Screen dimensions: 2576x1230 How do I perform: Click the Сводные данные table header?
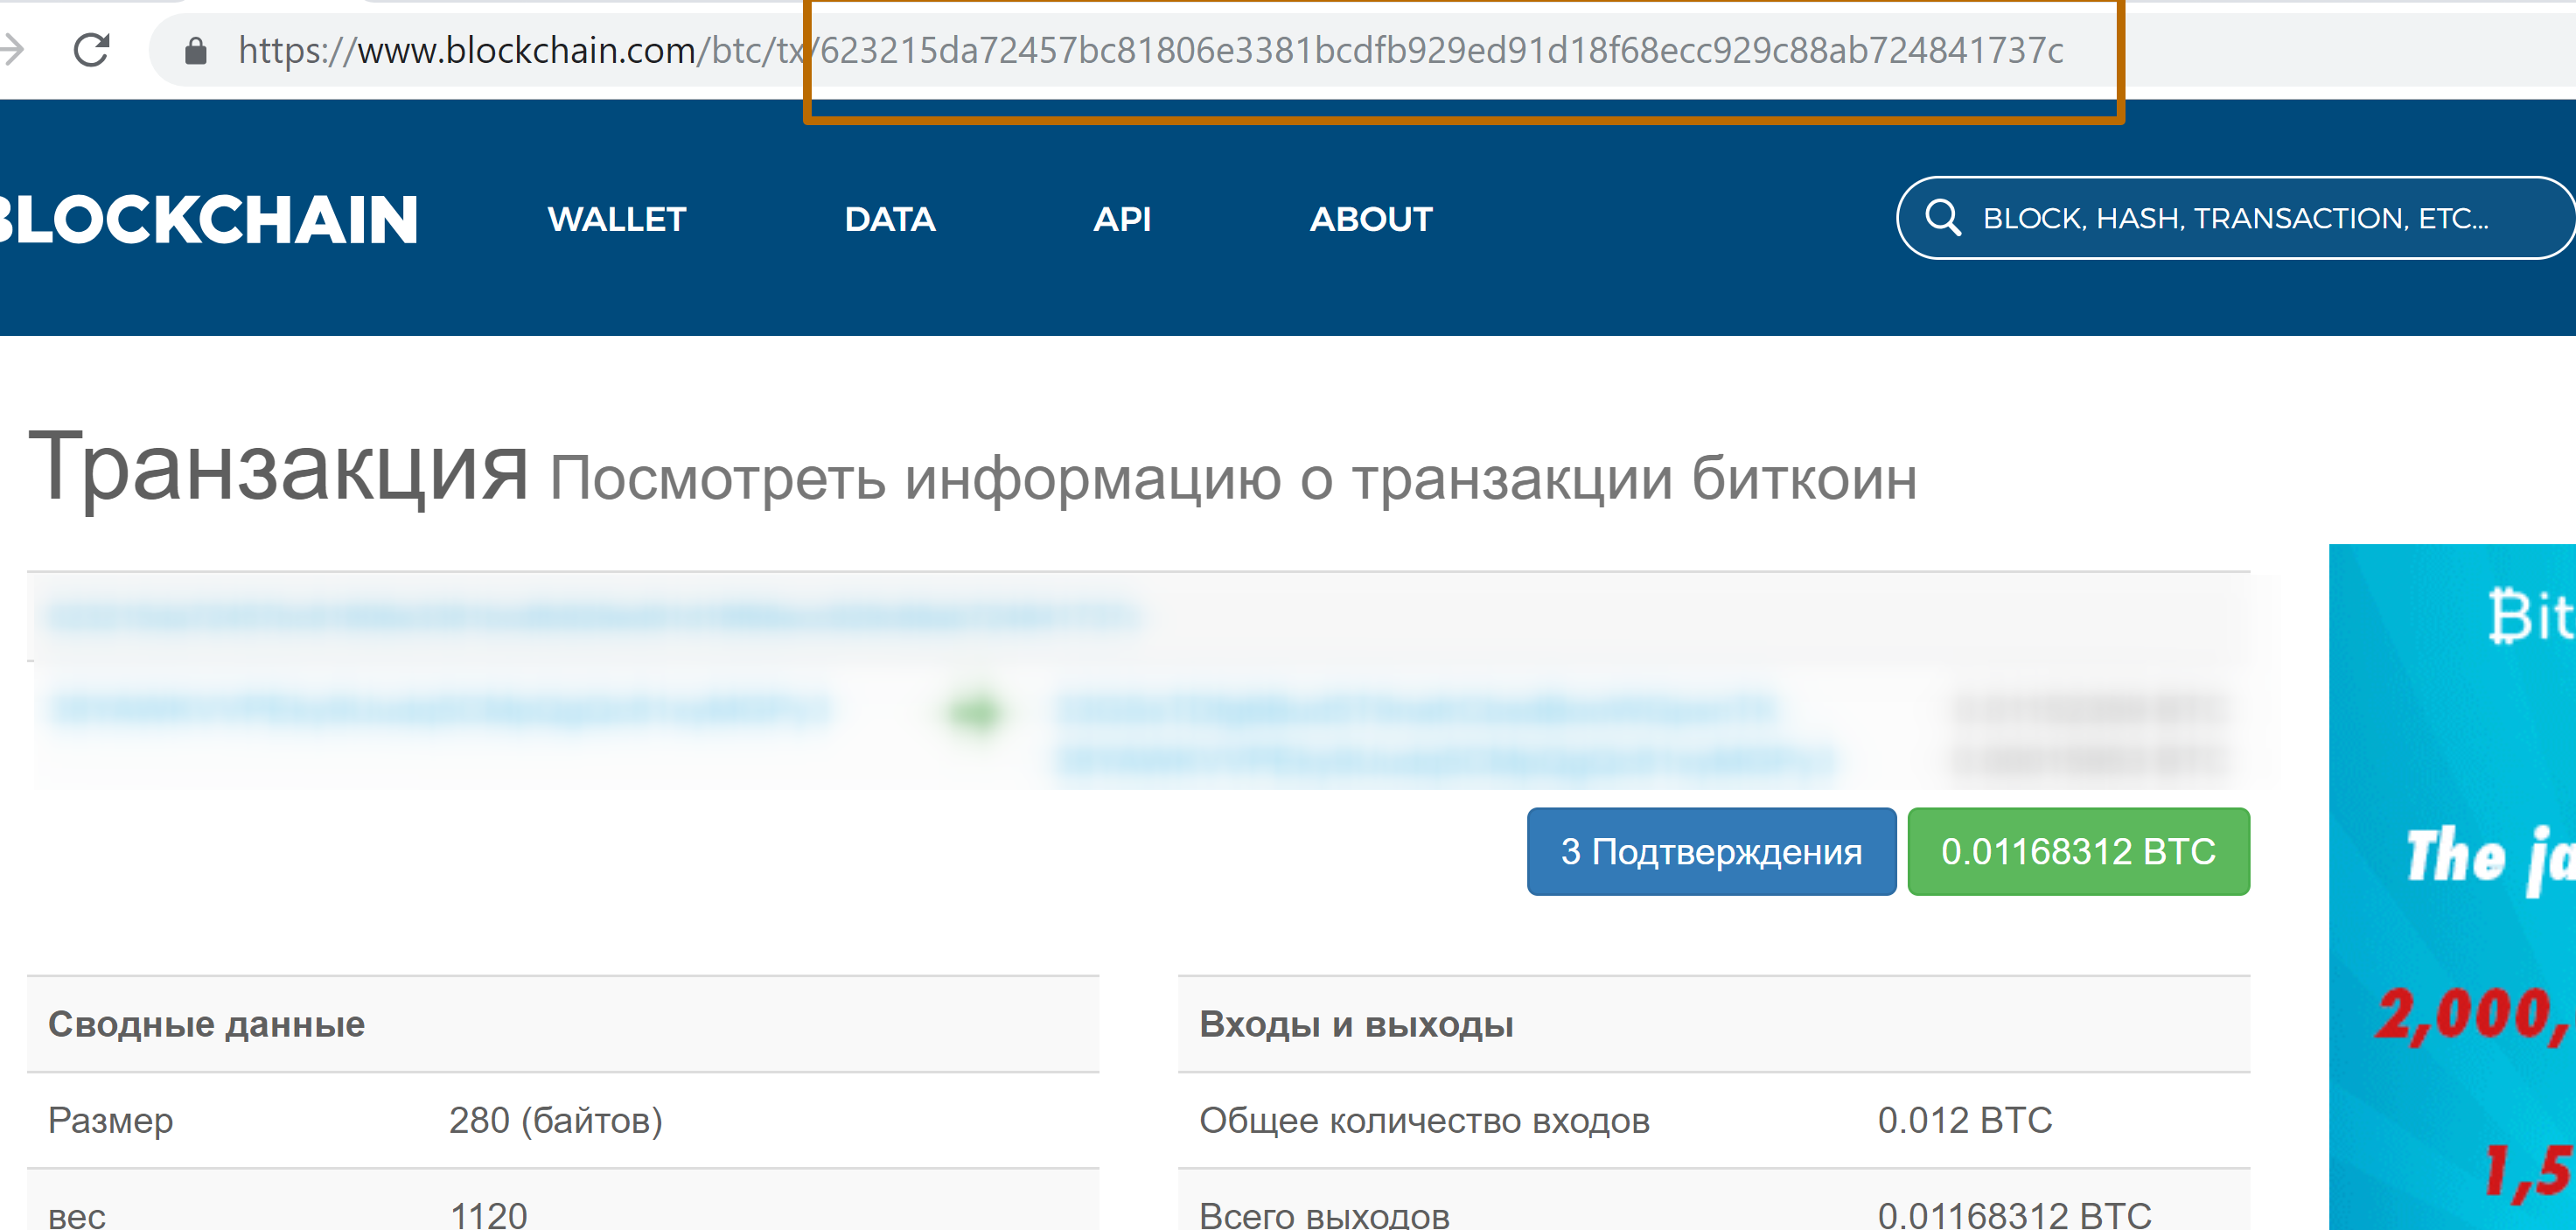(206, 1024)
